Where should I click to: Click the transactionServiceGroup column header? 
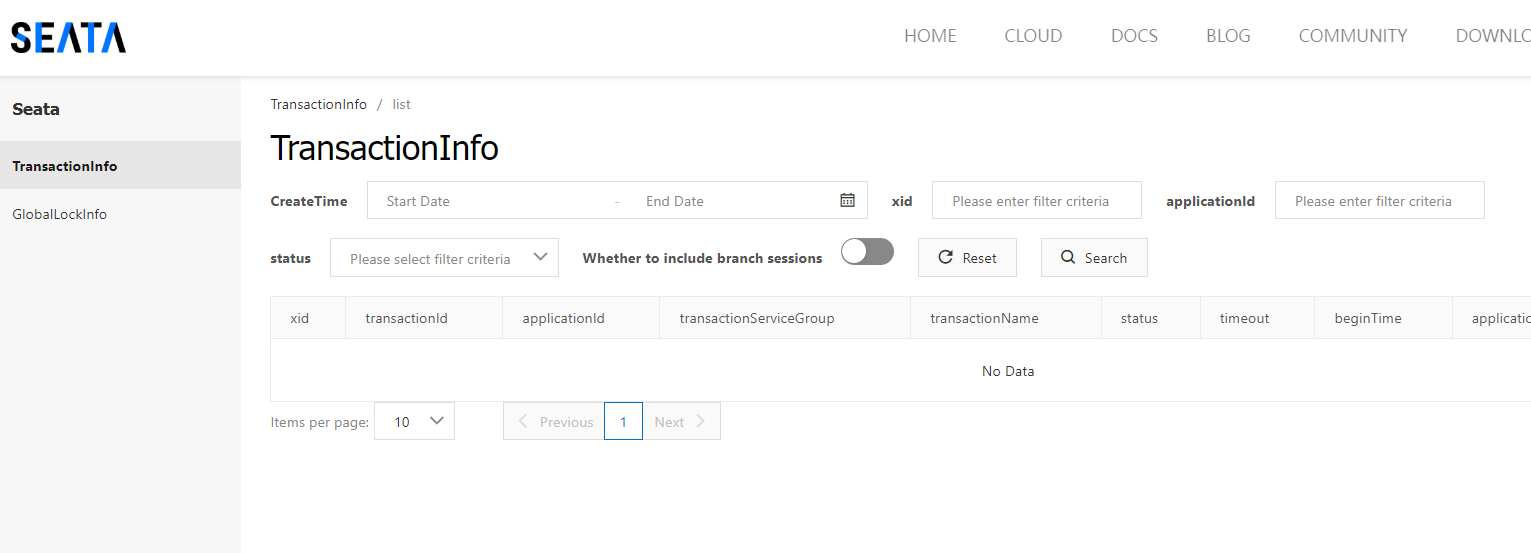[785, 318]
